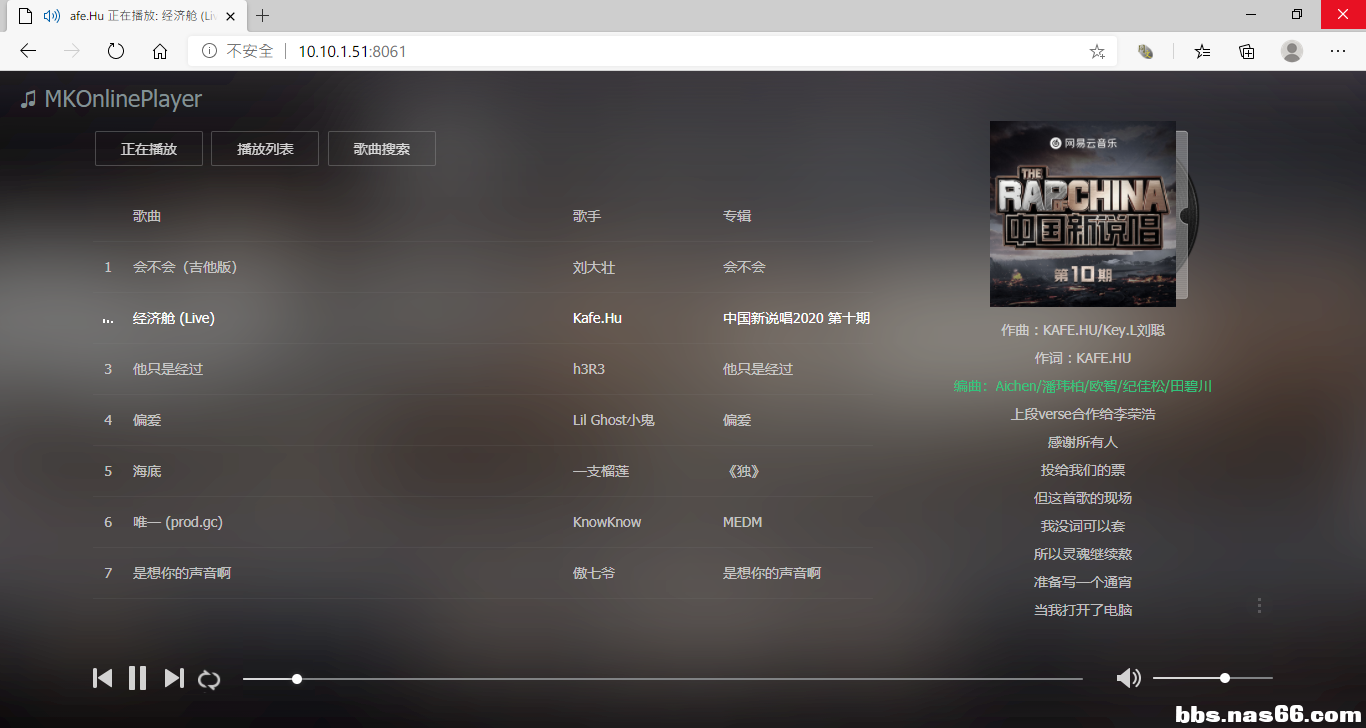The width and height of the screenshot is (1366, 728).
Task: Click the Rap of China album cover
Action: coord(1082,213)
